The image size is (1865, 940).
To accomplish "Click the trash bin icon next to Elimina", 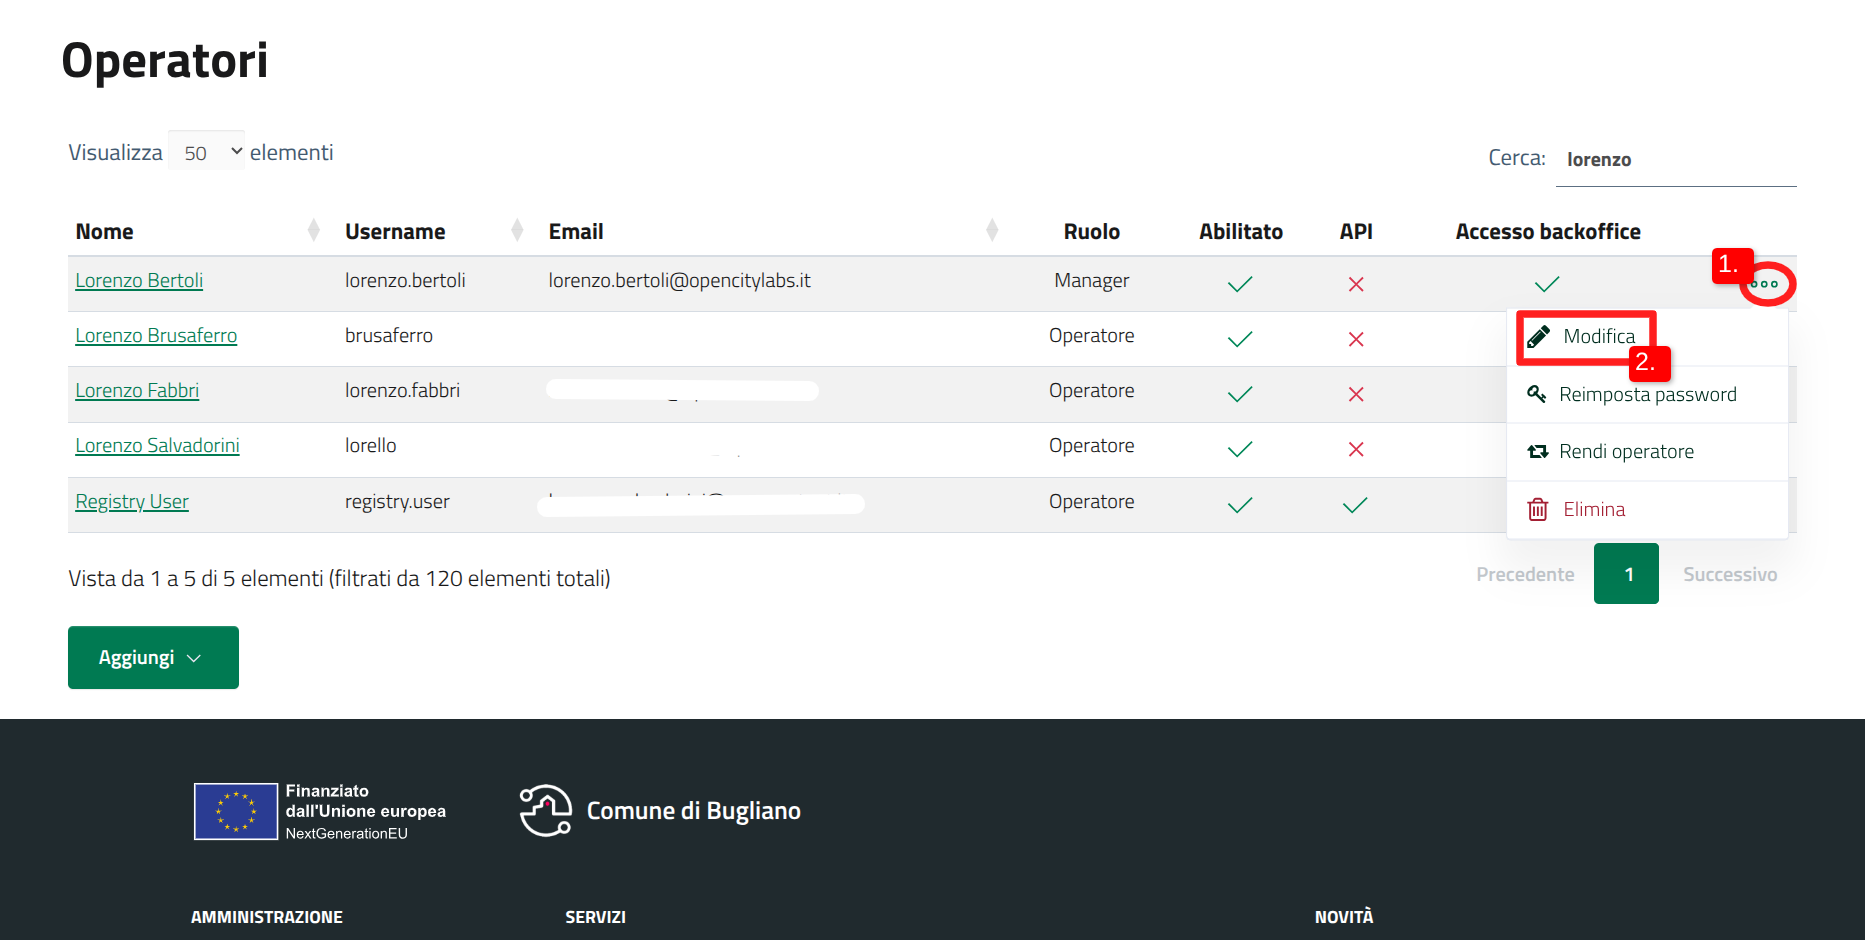I will pos(1538,509).
